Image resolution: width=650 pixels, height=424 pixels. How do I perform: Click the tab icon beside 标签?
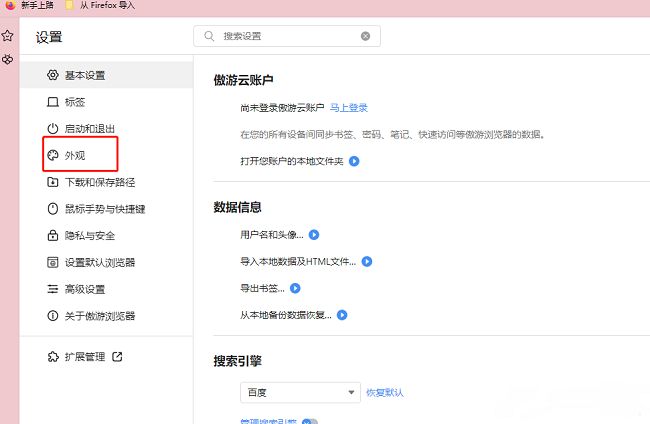[x=53, y=102]
